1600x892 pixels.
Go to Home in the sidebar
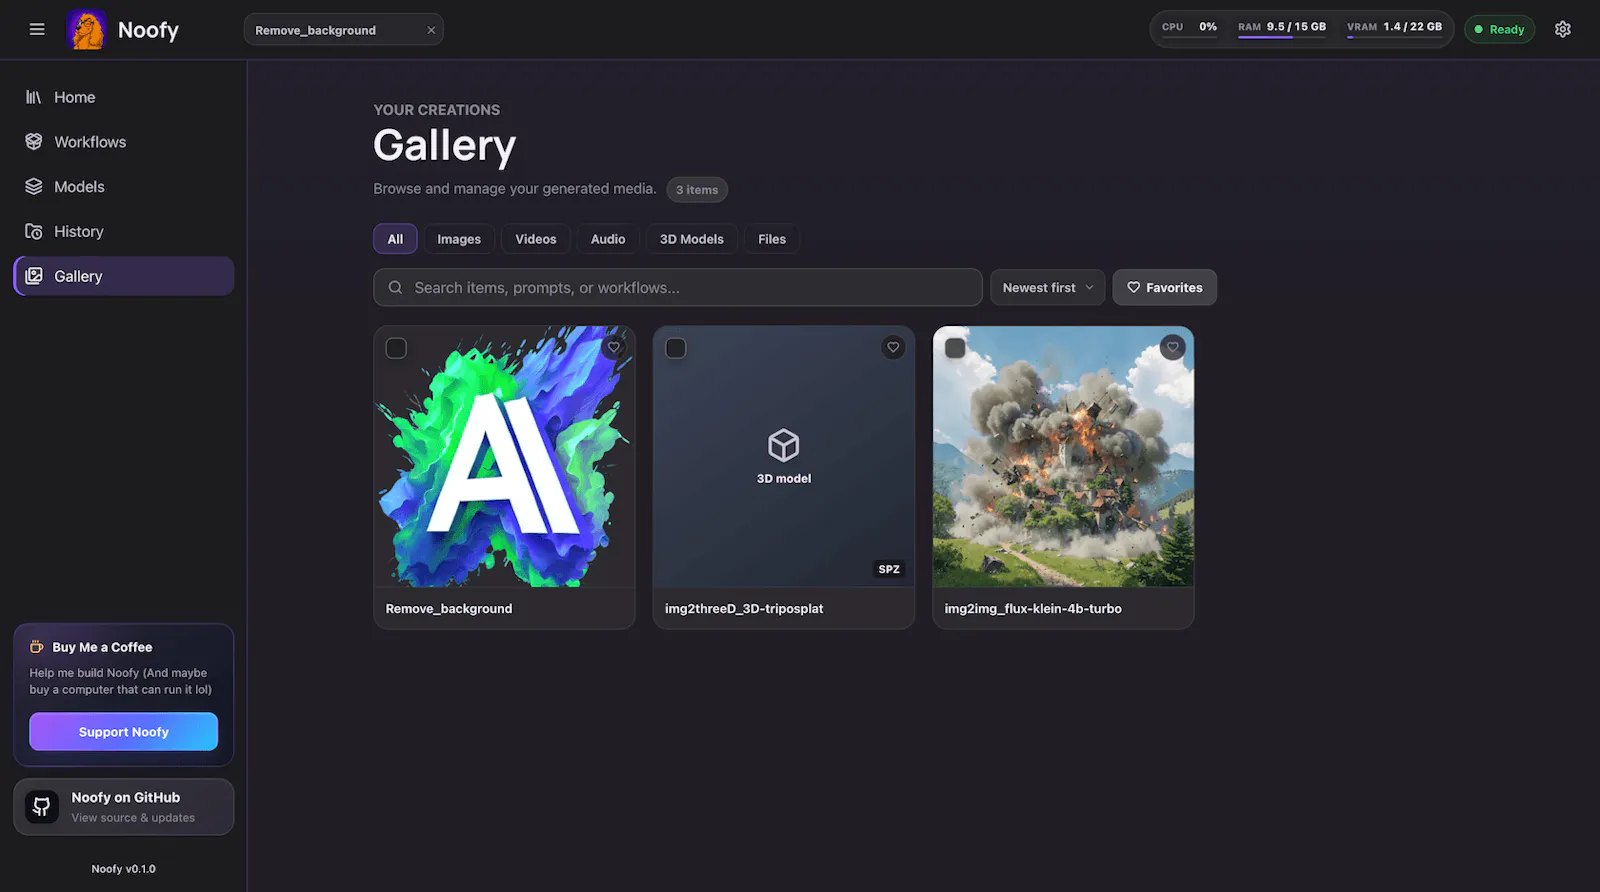[124, 97]
